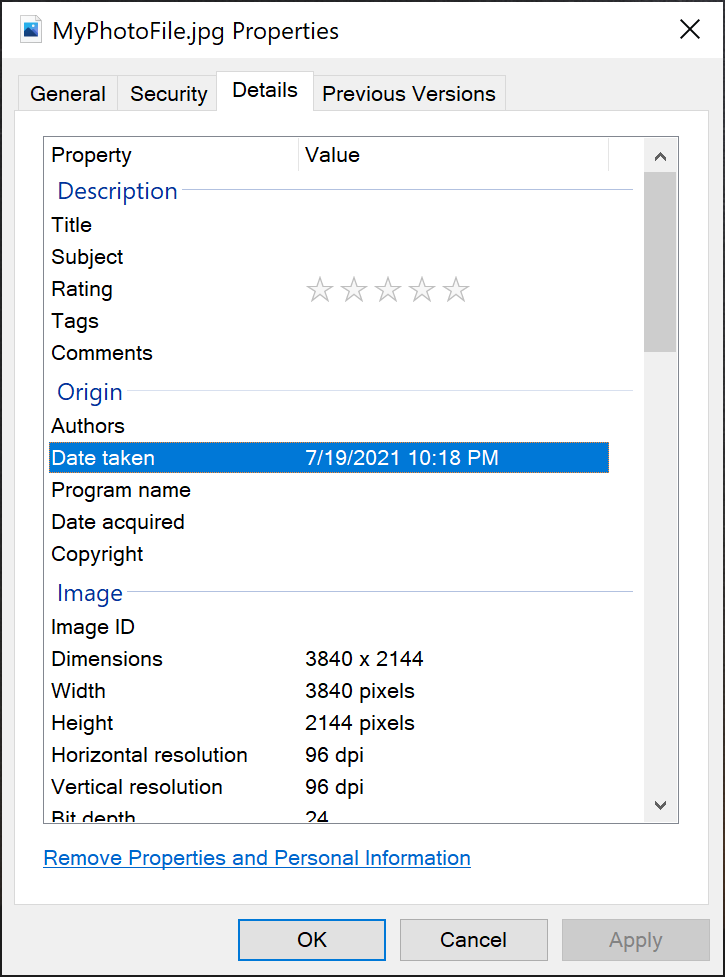Click the vertical scrollbar thumb
Screen dimensions: 725x977
[661, 262]
